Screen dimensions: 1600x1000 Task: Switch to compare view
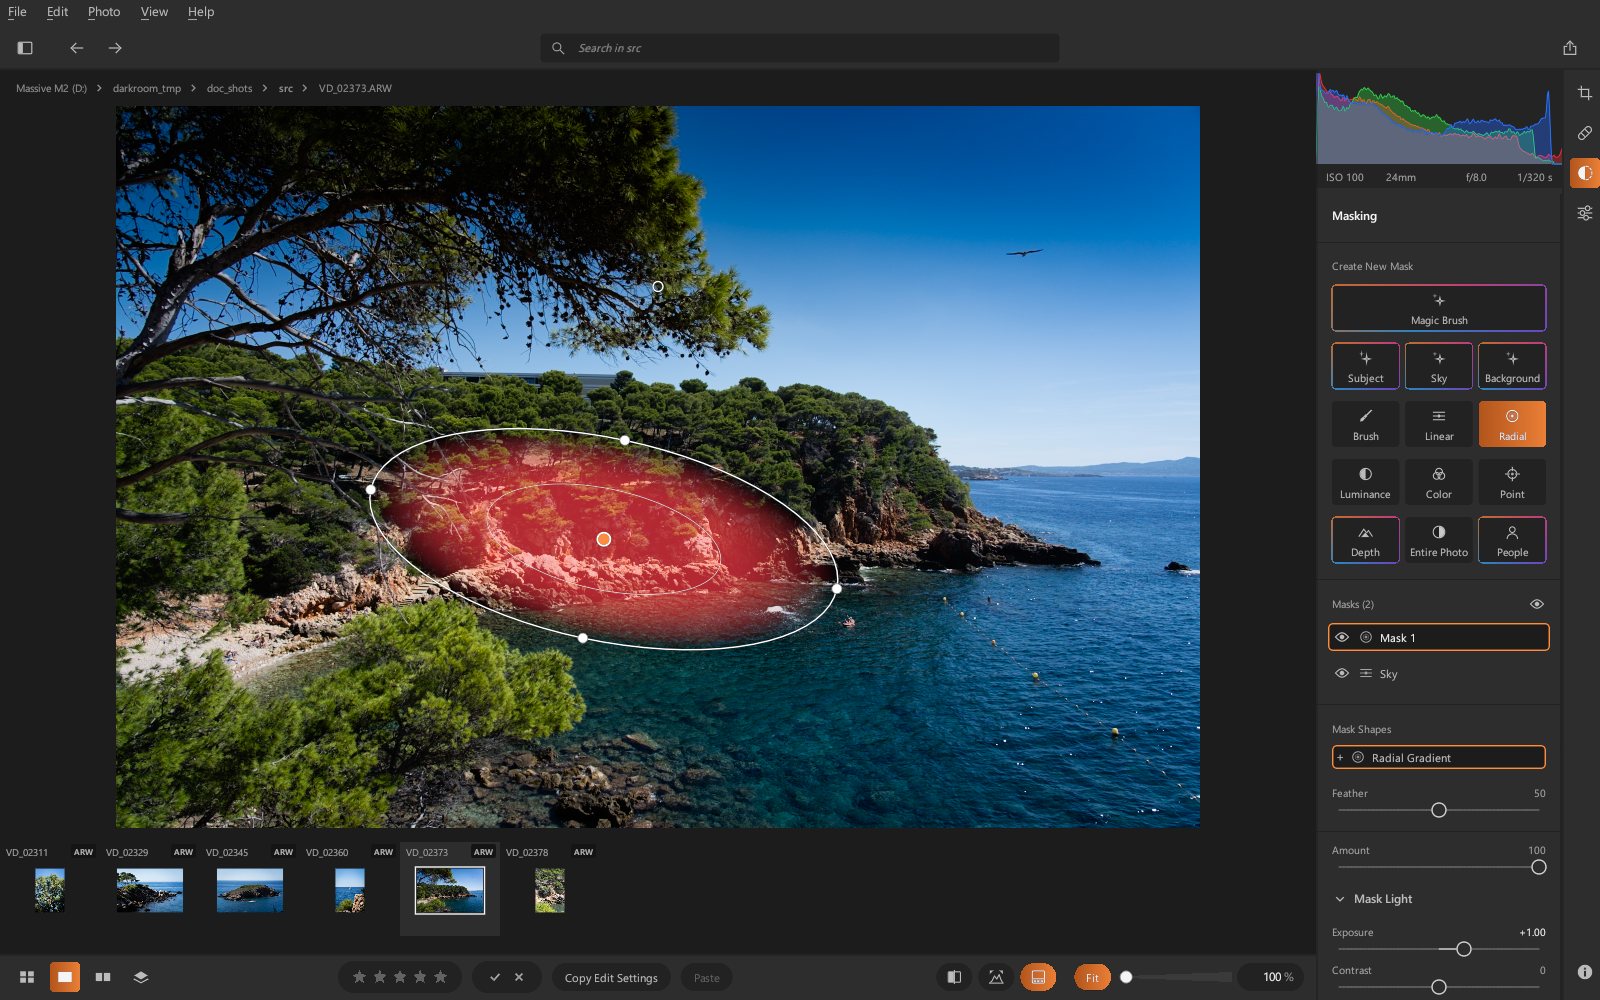pyautogui.click(x=103, y=977)
